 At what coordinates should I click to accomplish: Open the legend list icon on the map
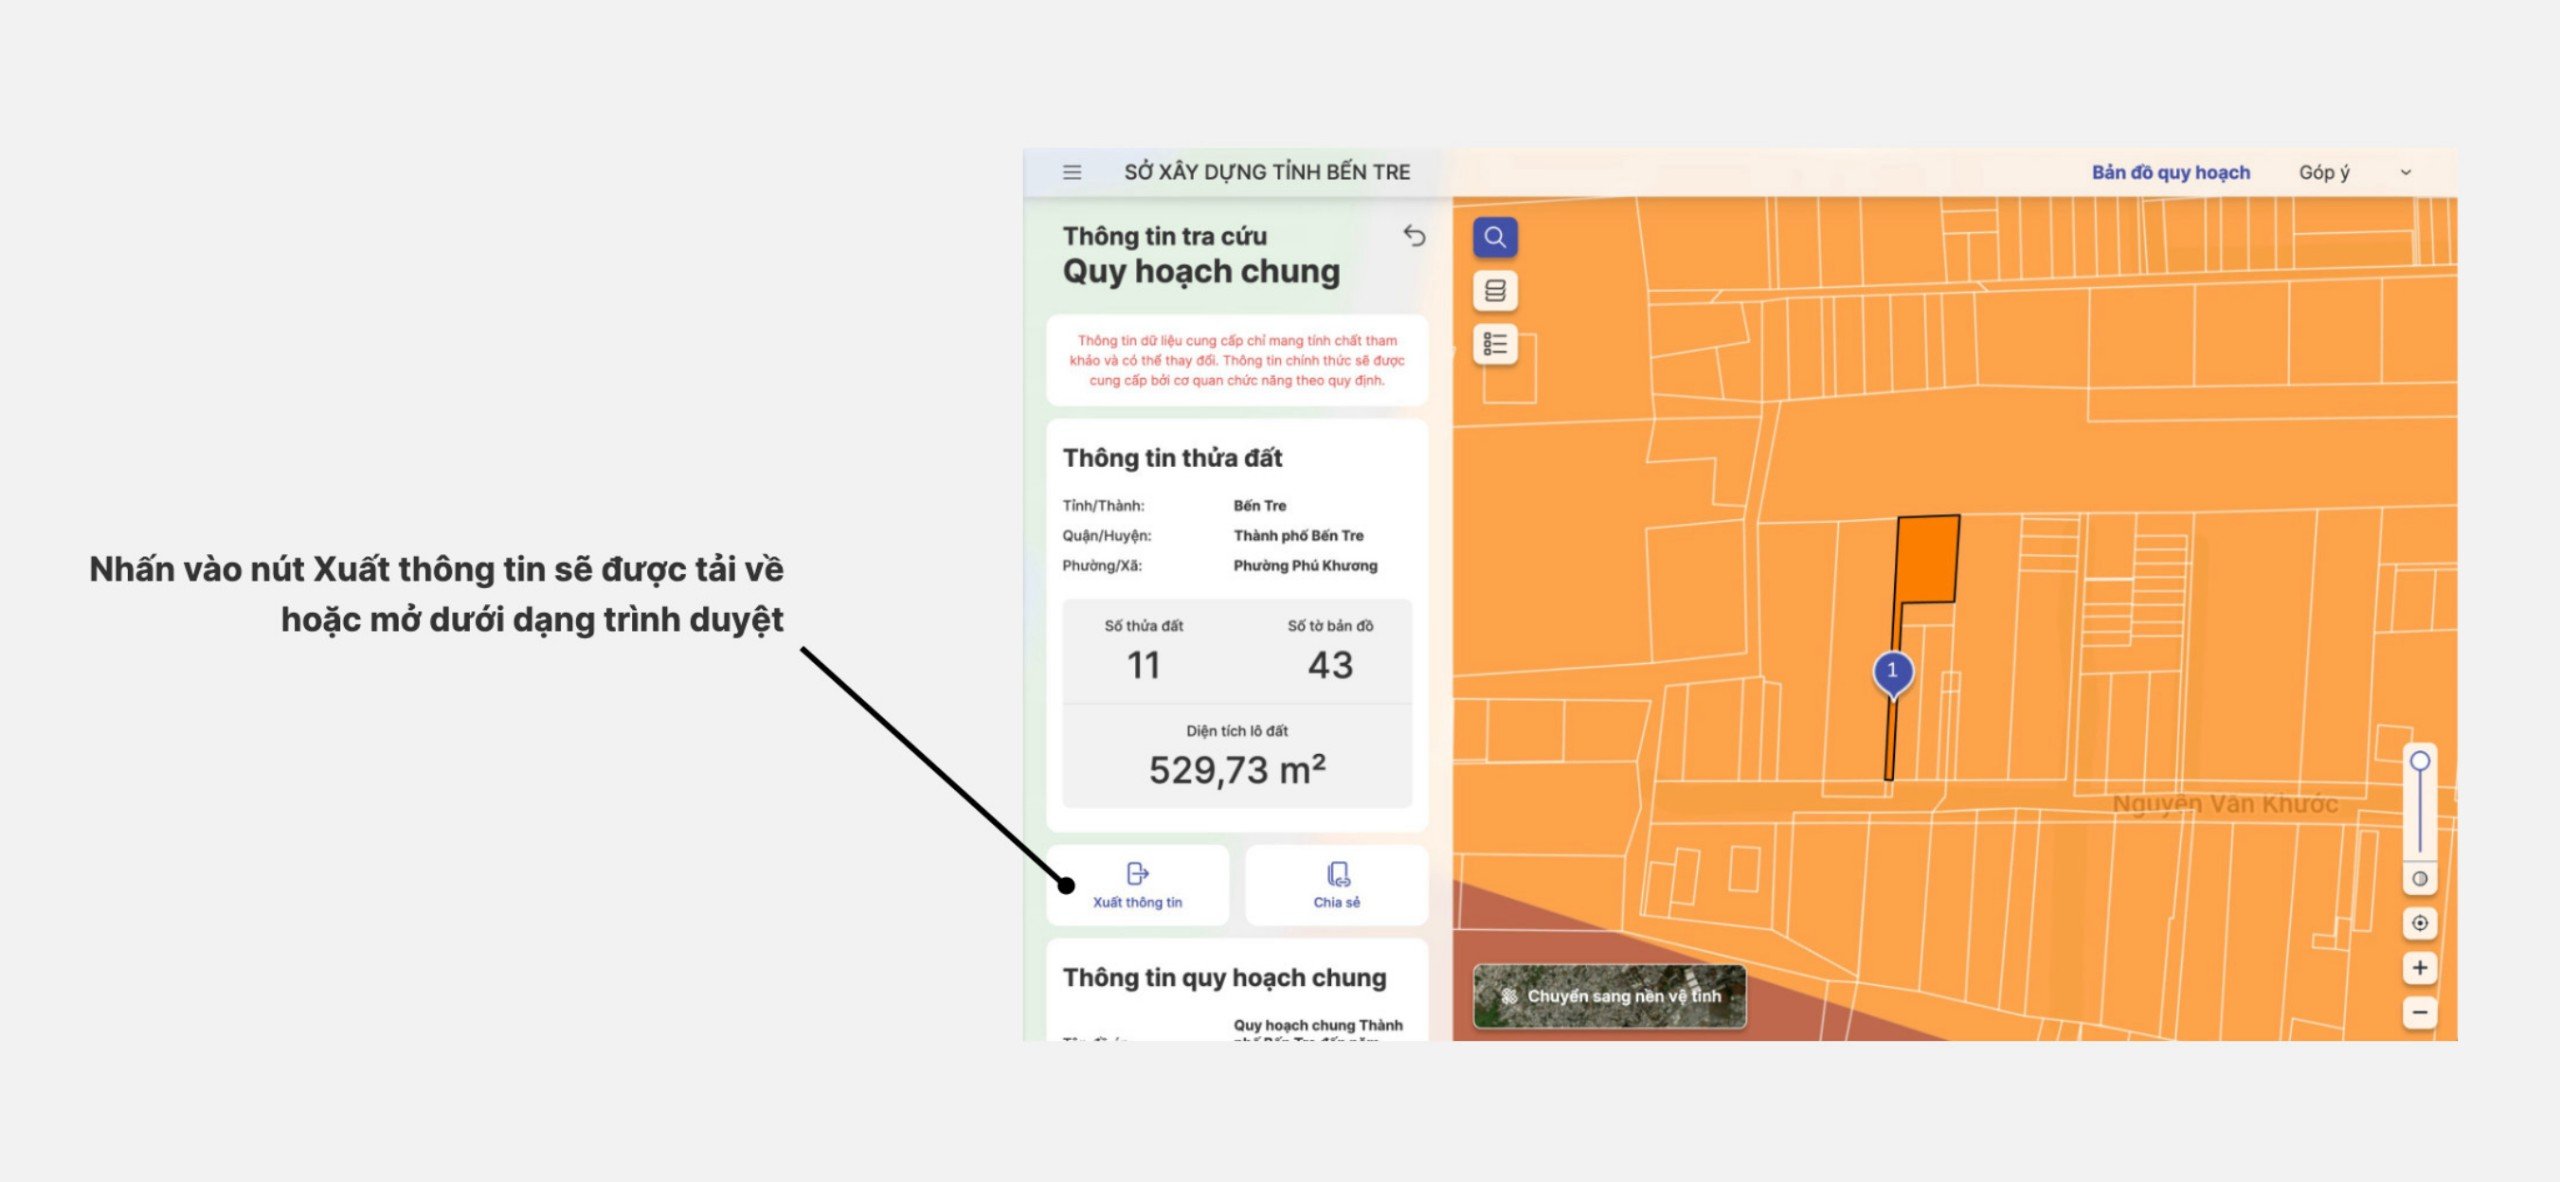pos(1494,345)
